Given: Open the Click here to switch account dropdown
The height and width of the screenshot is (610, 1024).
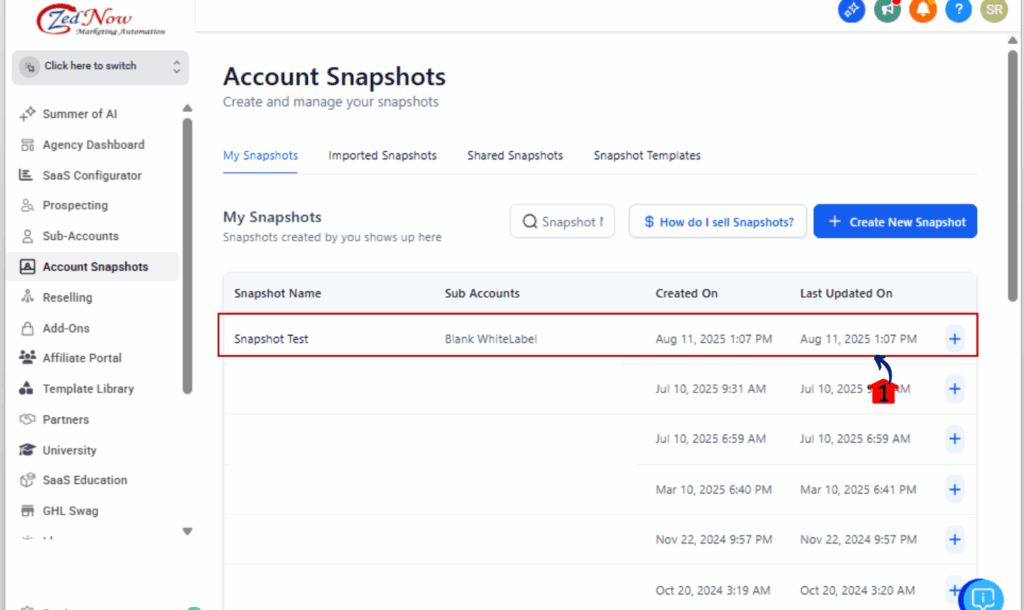Looking at the screenshot, I should pos(100,67).
